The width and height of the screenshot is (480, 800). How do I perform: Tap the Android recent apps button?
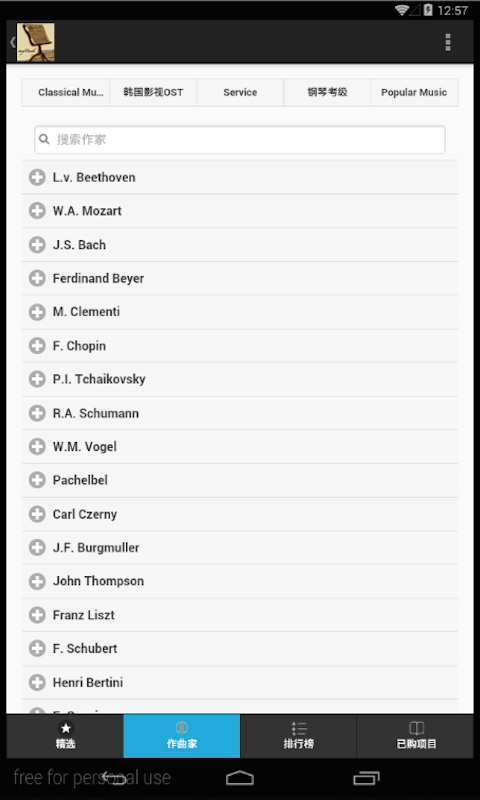[x=366, y=778]
